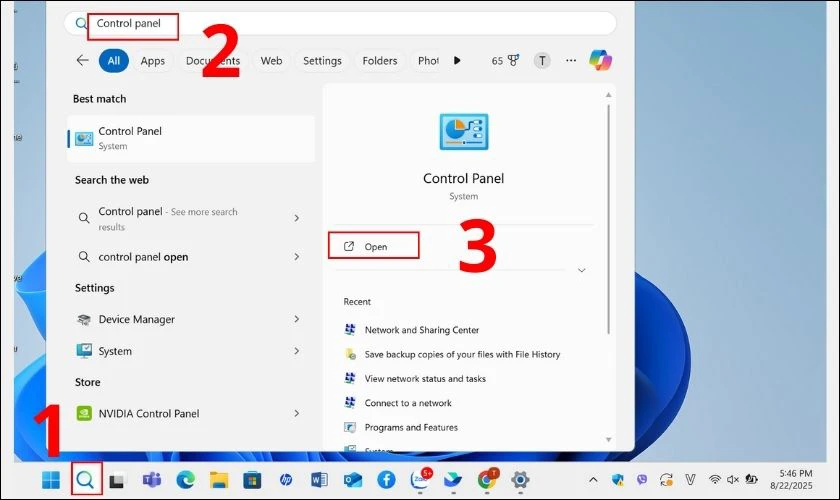Launch Facebook from the taskbar
The width and height of the screenshot is (840, 500).
pyautogui.click(x=386, y=480)
